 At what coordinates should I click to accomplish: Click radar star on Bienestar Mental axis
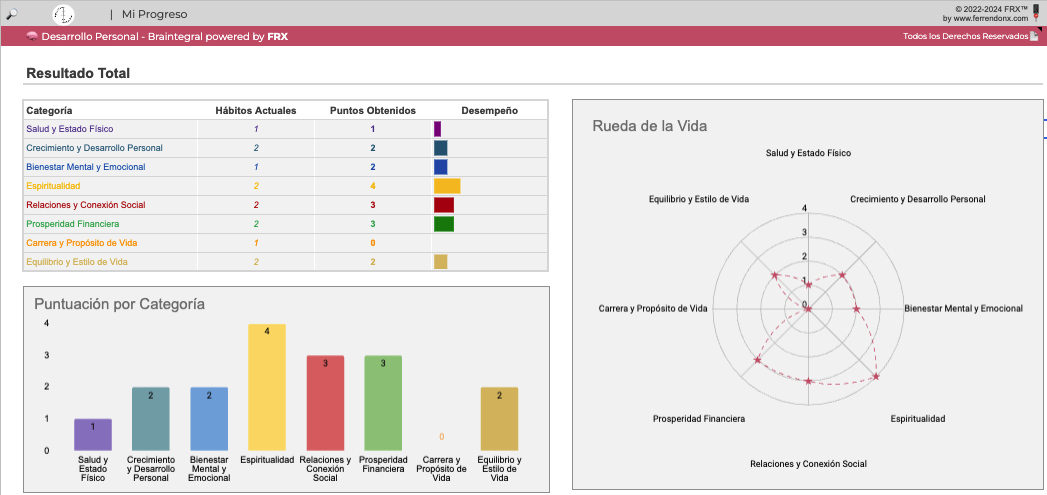pyautogui.click(x=857, y=309)
